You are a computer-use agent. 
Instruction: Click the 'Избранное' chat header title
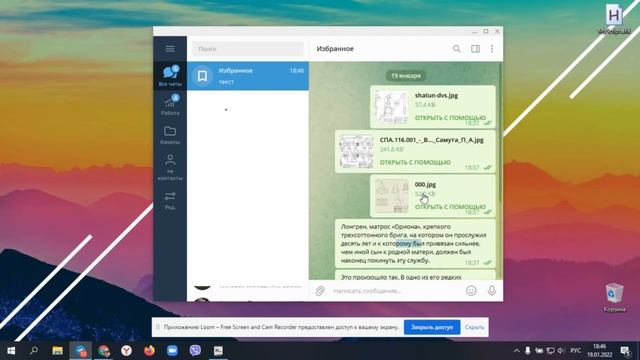point(335,49)
